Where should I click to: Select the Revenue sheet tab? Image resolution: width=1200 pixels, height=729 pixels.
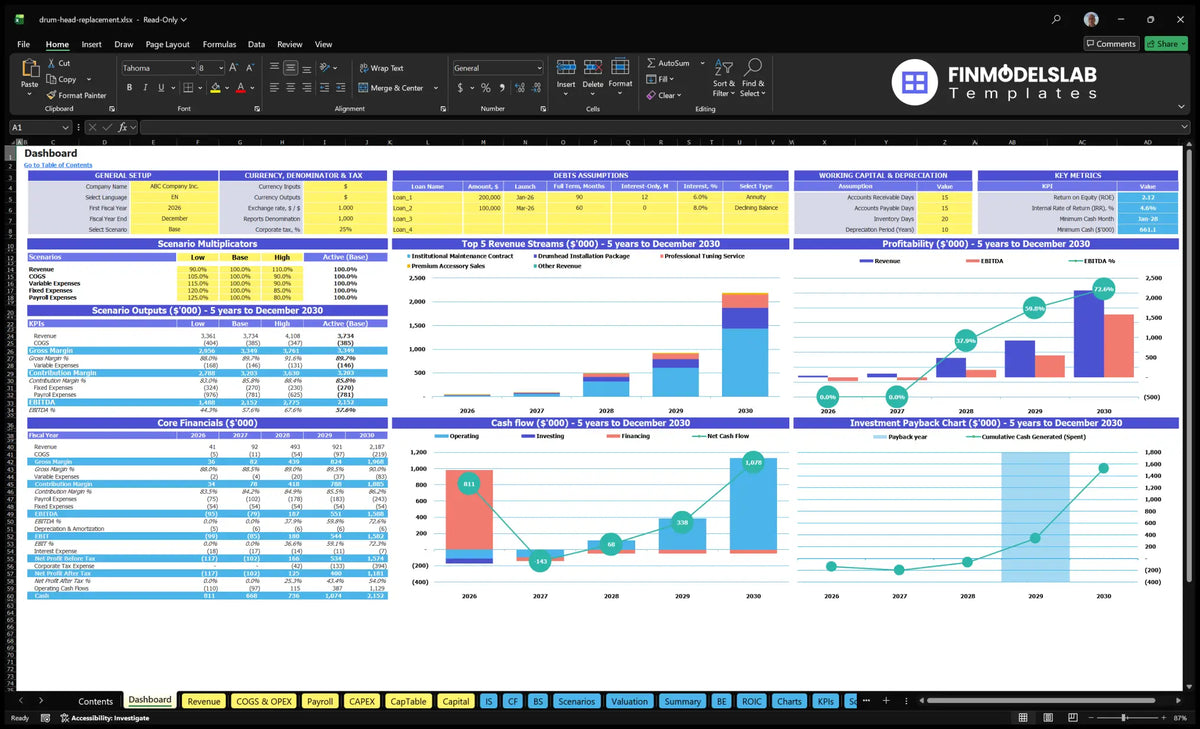(204, 701)
